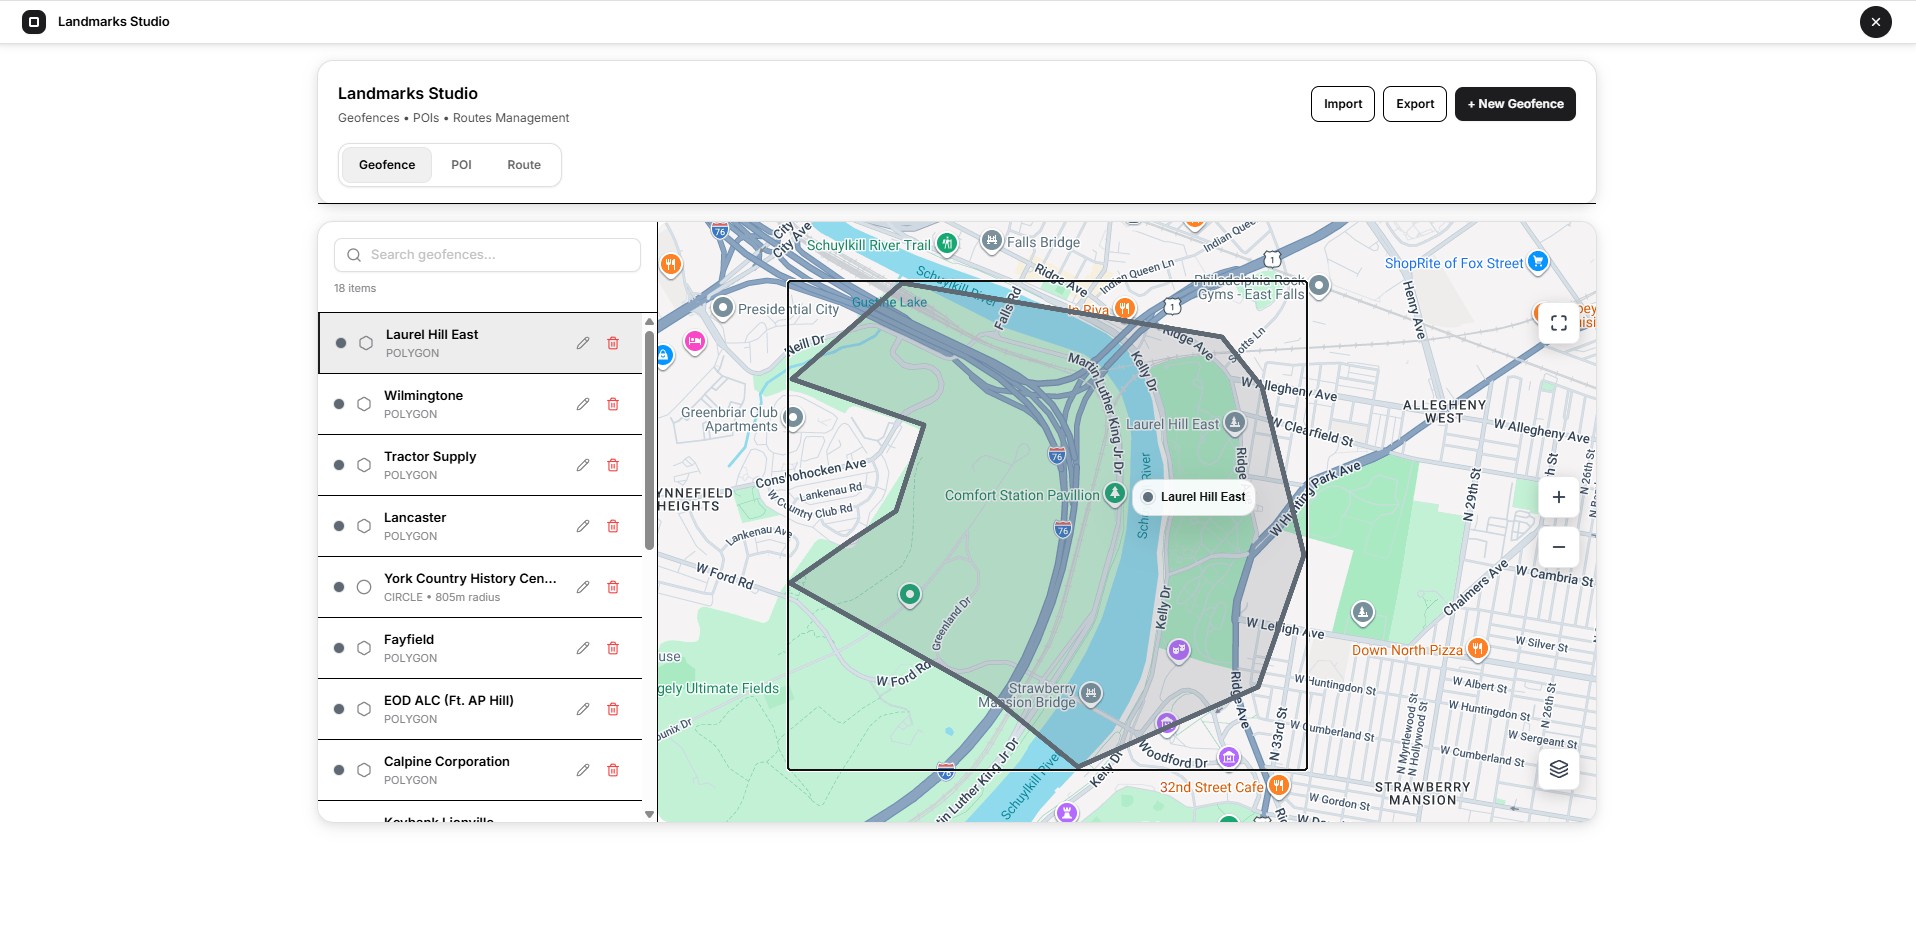Zoom out on the map
Image resolution: width=1916 pixels, height=942 pixels.
click(x=1559, y=547)
